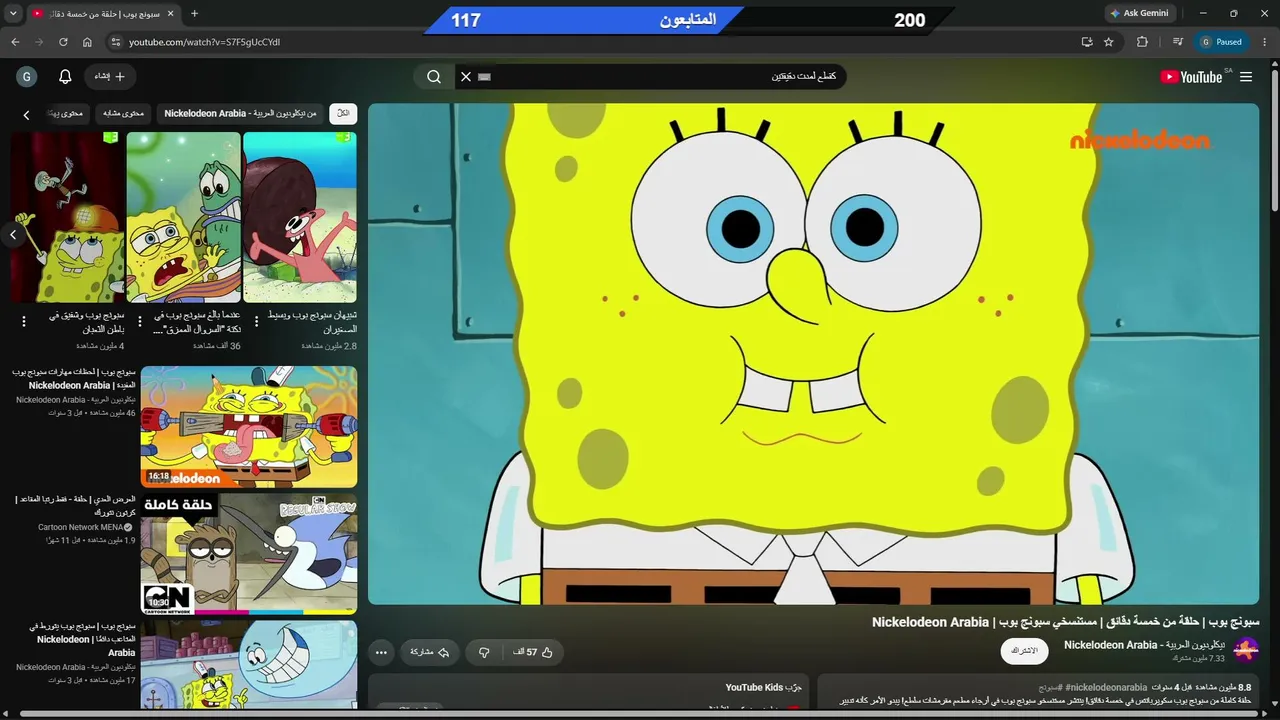Open the 17 million views SpongeBob thumbnail
Image resolution: width=1280 pixels, height=720 pixels.
click(x=249, y=665)
